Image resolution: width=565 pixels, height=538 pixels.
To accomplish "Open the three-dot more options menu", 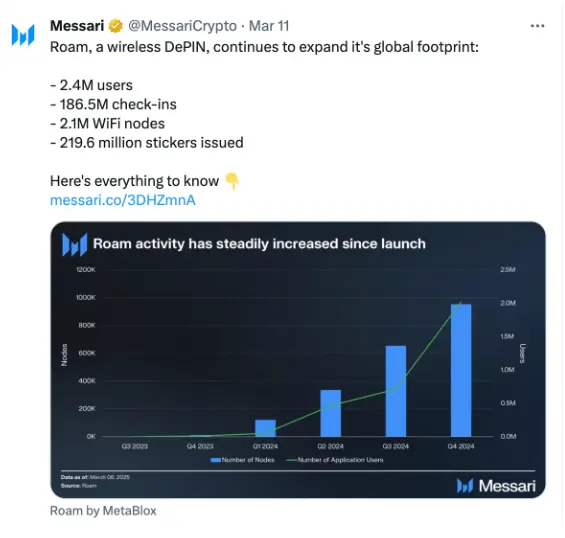I will [x=537, y=26].
